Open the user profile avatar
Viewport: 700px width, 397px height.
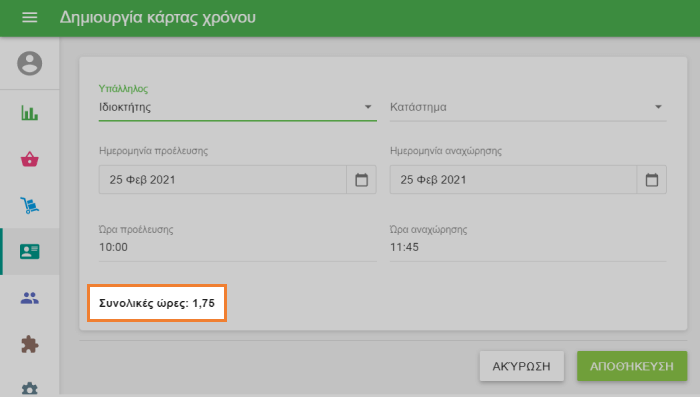pos(29,63)
